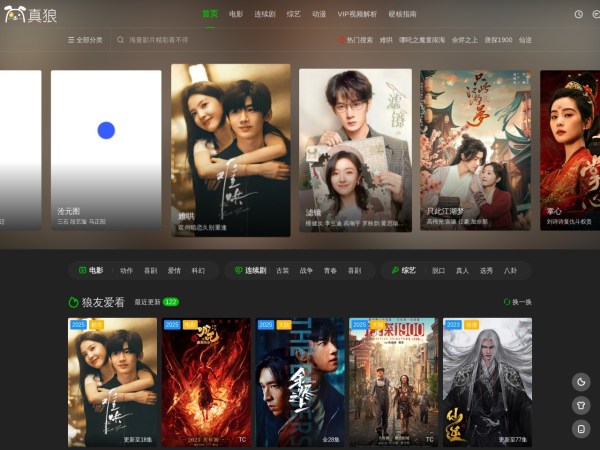
Task: Click the 电影 category pill icon
Action: 83,270
